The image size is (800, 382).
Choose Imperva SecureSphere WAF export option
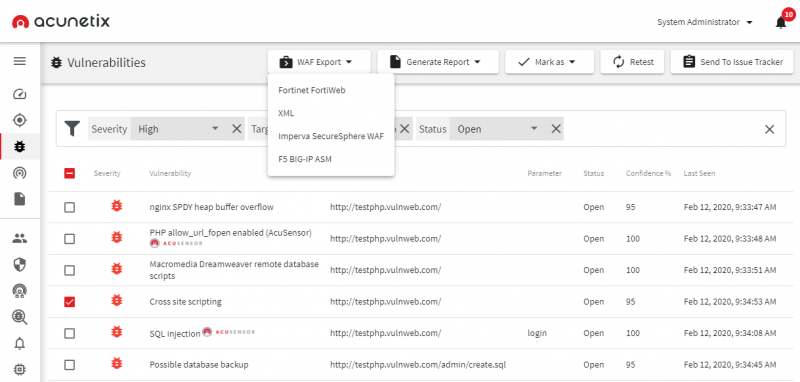pyautogui.click(x=331, y=136)
